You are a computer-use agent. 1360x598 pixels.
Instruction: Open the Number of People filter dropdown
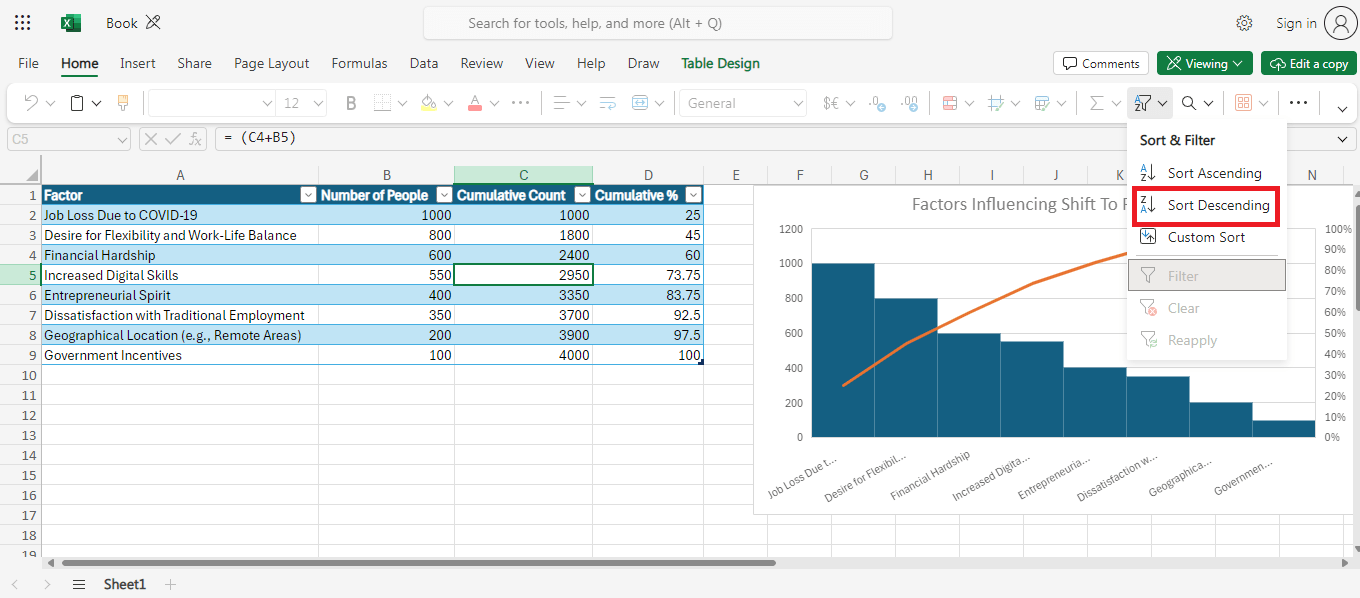(444, 195)
